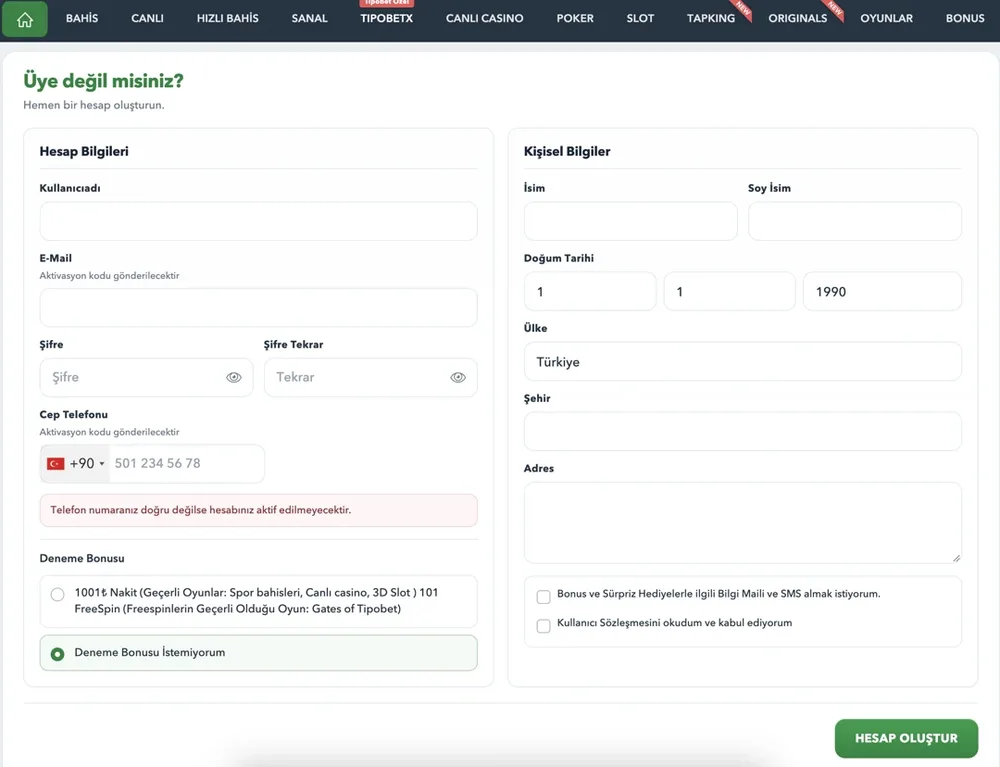Click the 'Üye değil misiniz?' heading
This screenshot has width=1000, height=767.
pos(103,81)
